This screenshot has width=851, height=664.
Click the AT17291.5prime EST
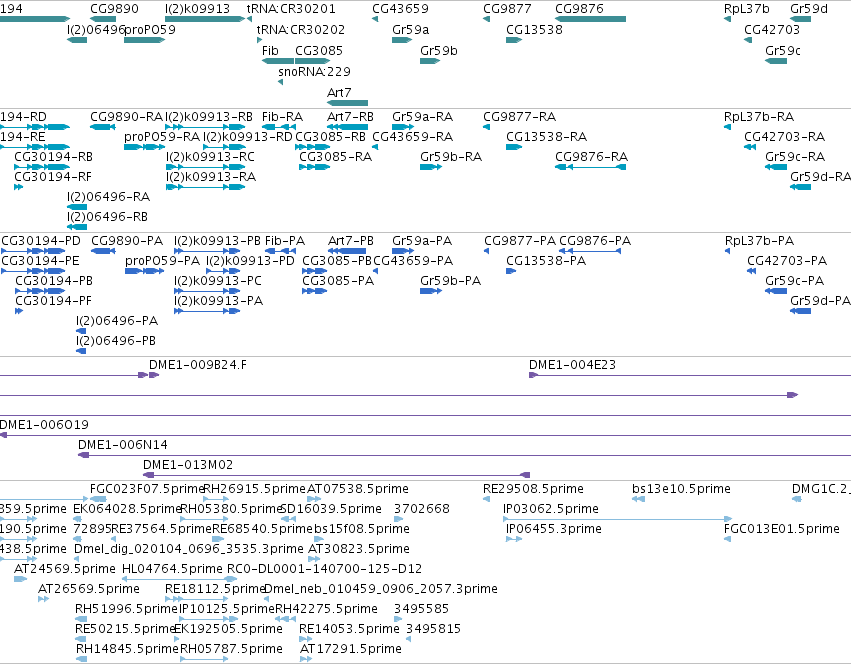[x=306, y=659]
